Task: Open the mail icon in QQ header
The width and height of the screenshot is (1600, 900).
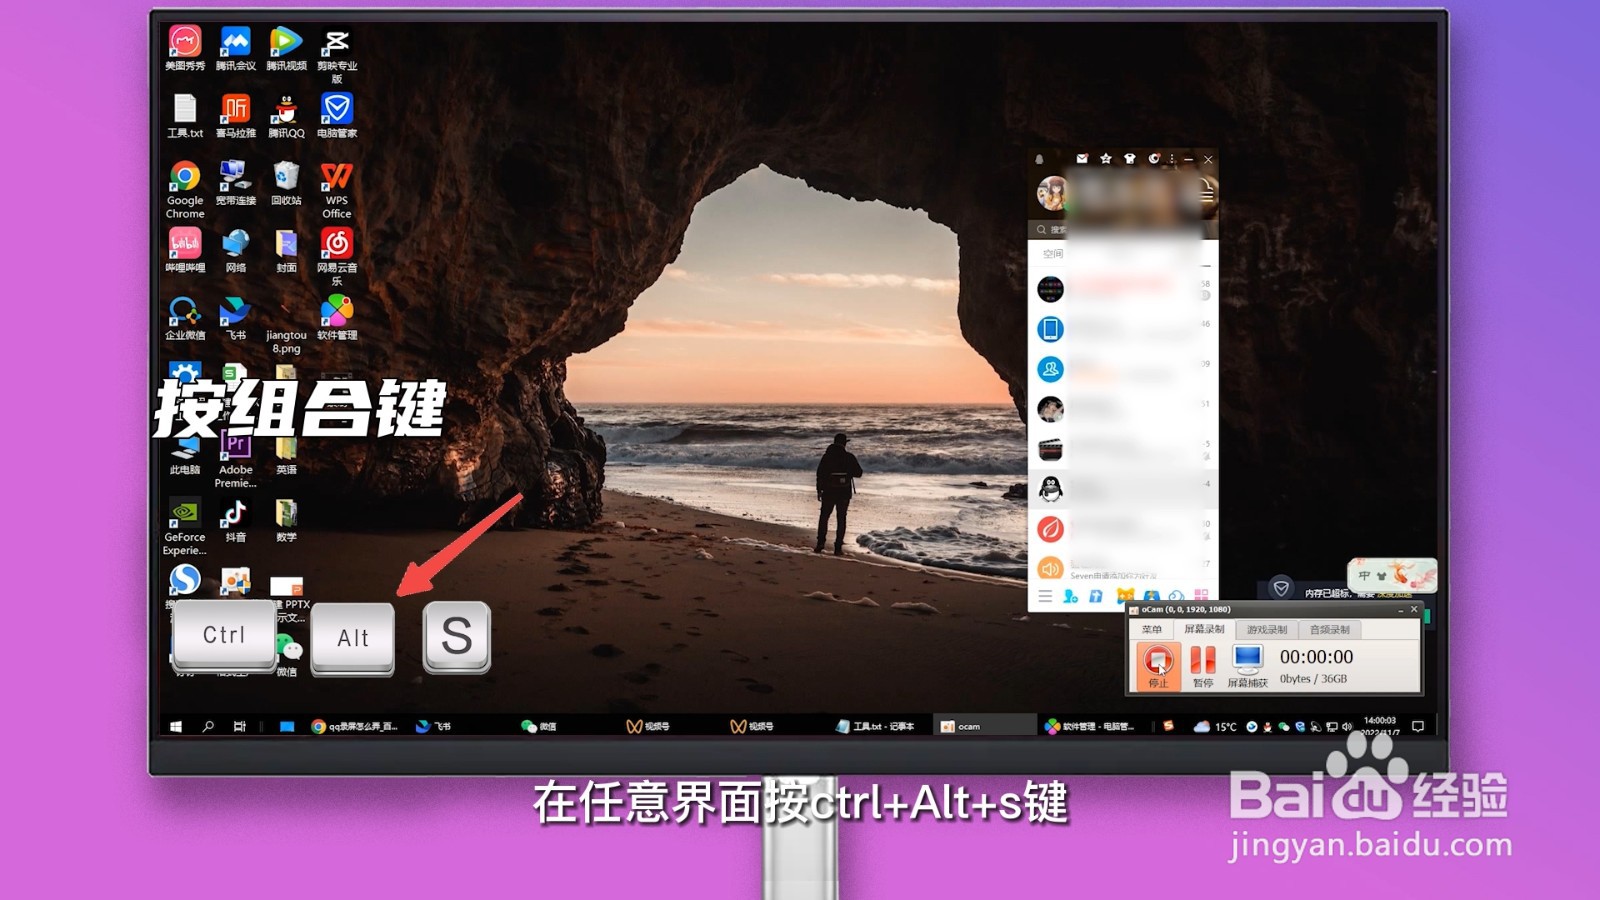Action: (1082, 159)
